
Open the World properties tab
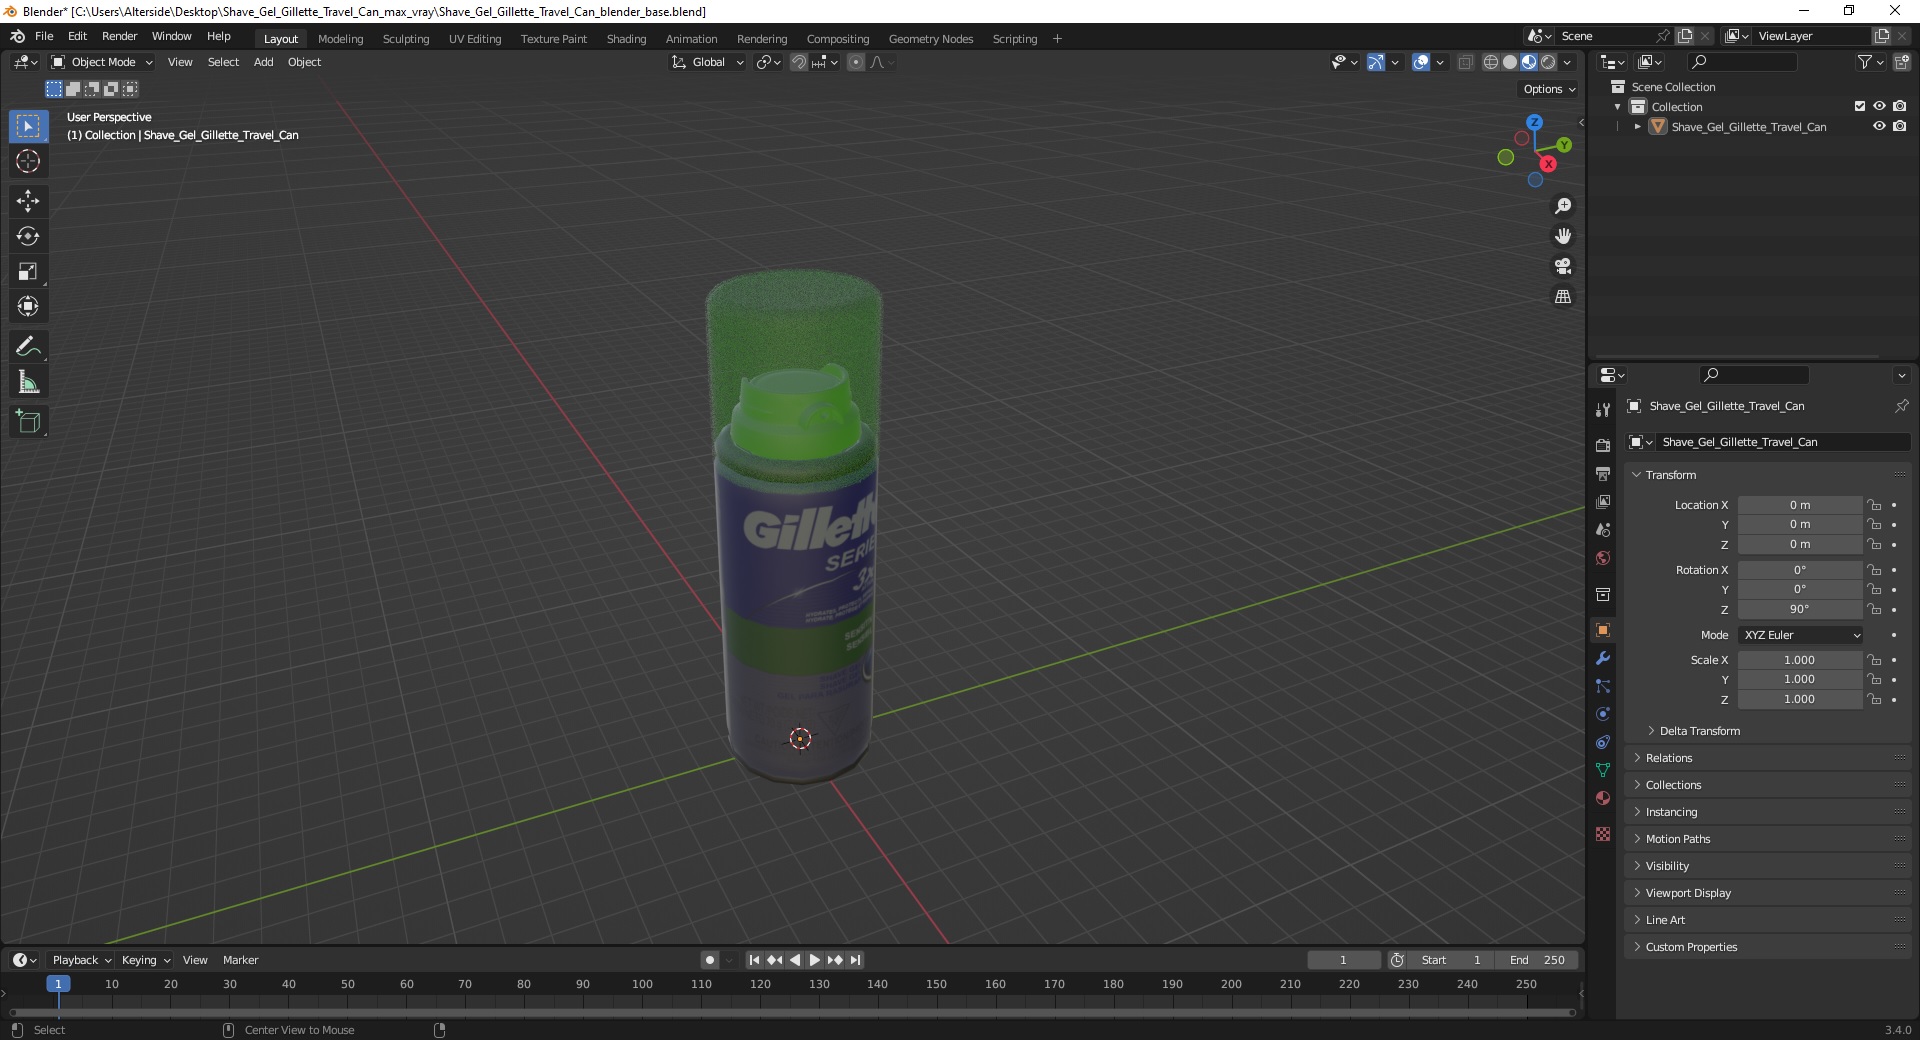click(x=1603, y=558)
